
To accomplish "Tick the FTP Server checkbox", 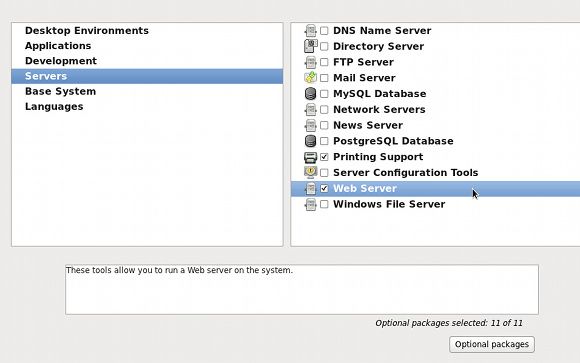I will (324, 62).
